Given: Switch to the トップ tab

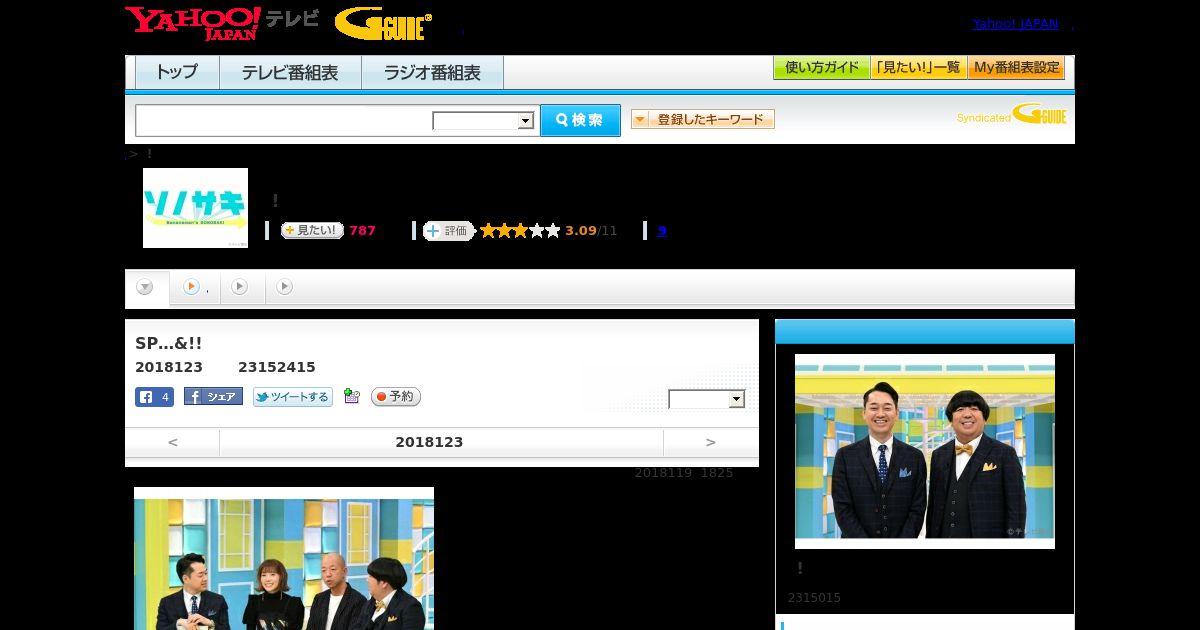Looking at the screenshot, I should 177,72.
